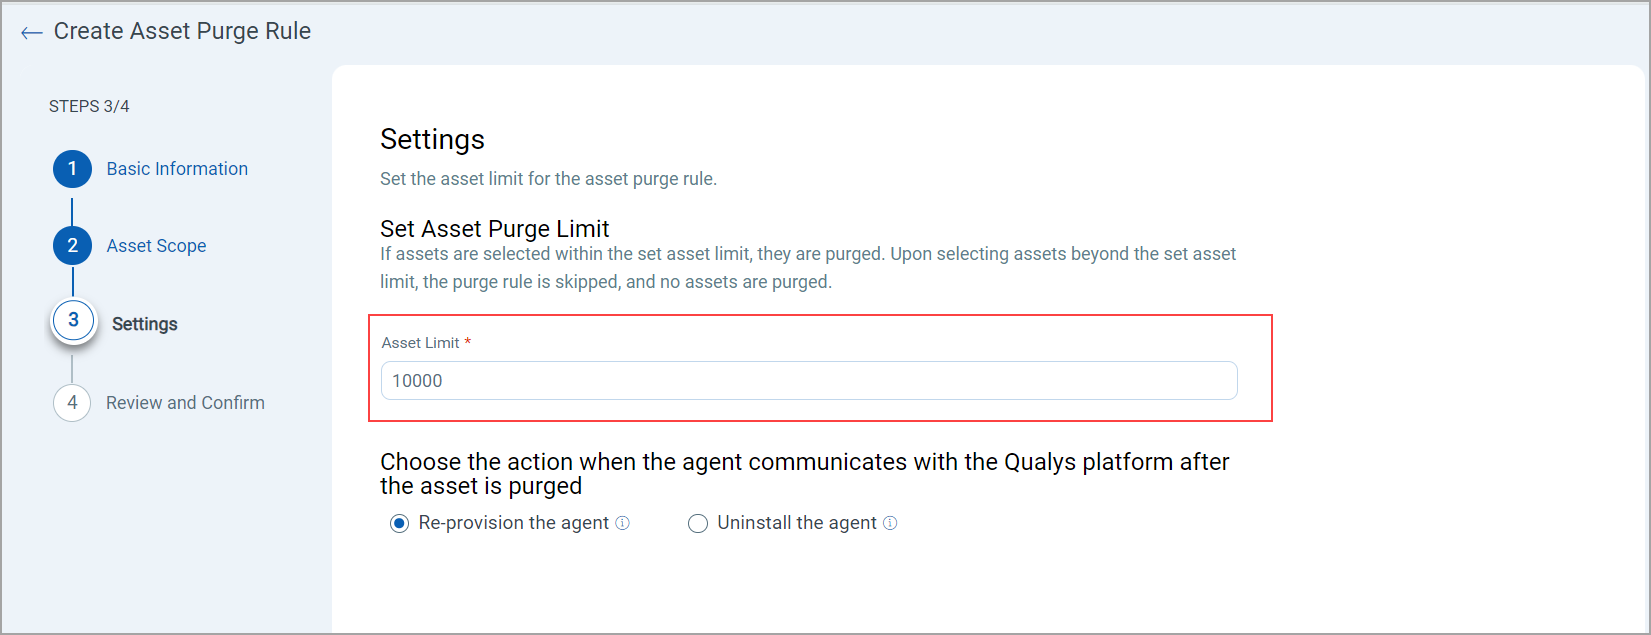Go to the Review and Confirm step
Screen dimensions: 1651x635
(x=185, y=402)
